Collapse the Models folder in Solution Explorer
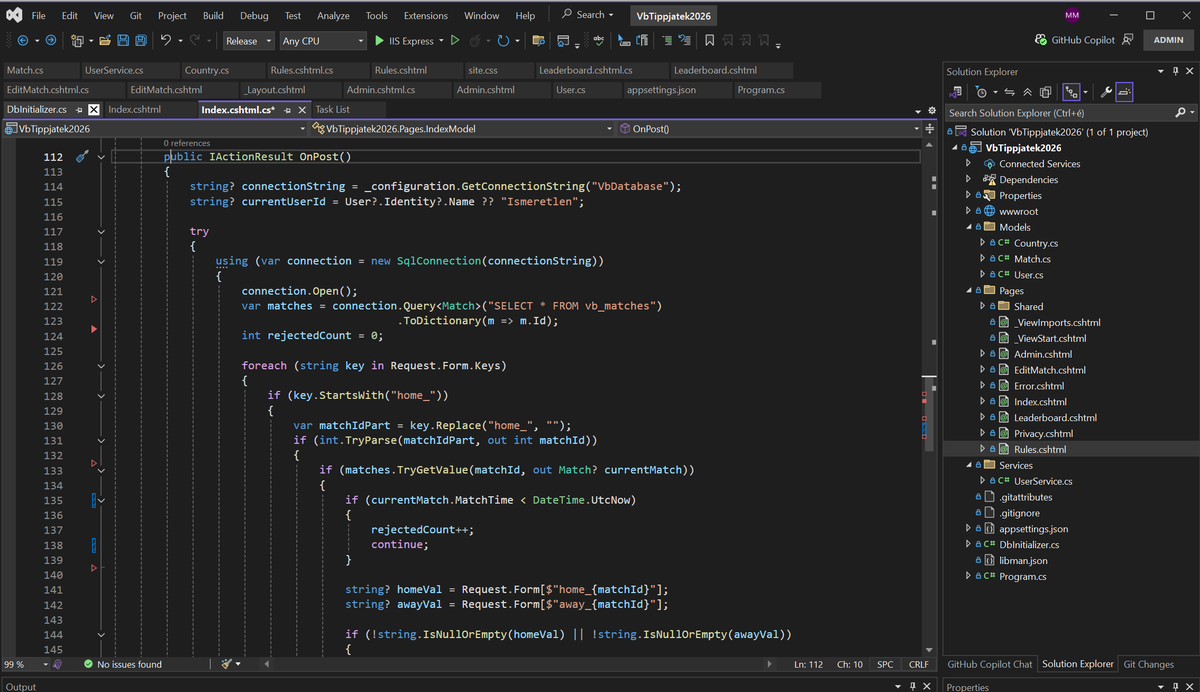The image size is (1200, 692). click(x=968, y=227)
